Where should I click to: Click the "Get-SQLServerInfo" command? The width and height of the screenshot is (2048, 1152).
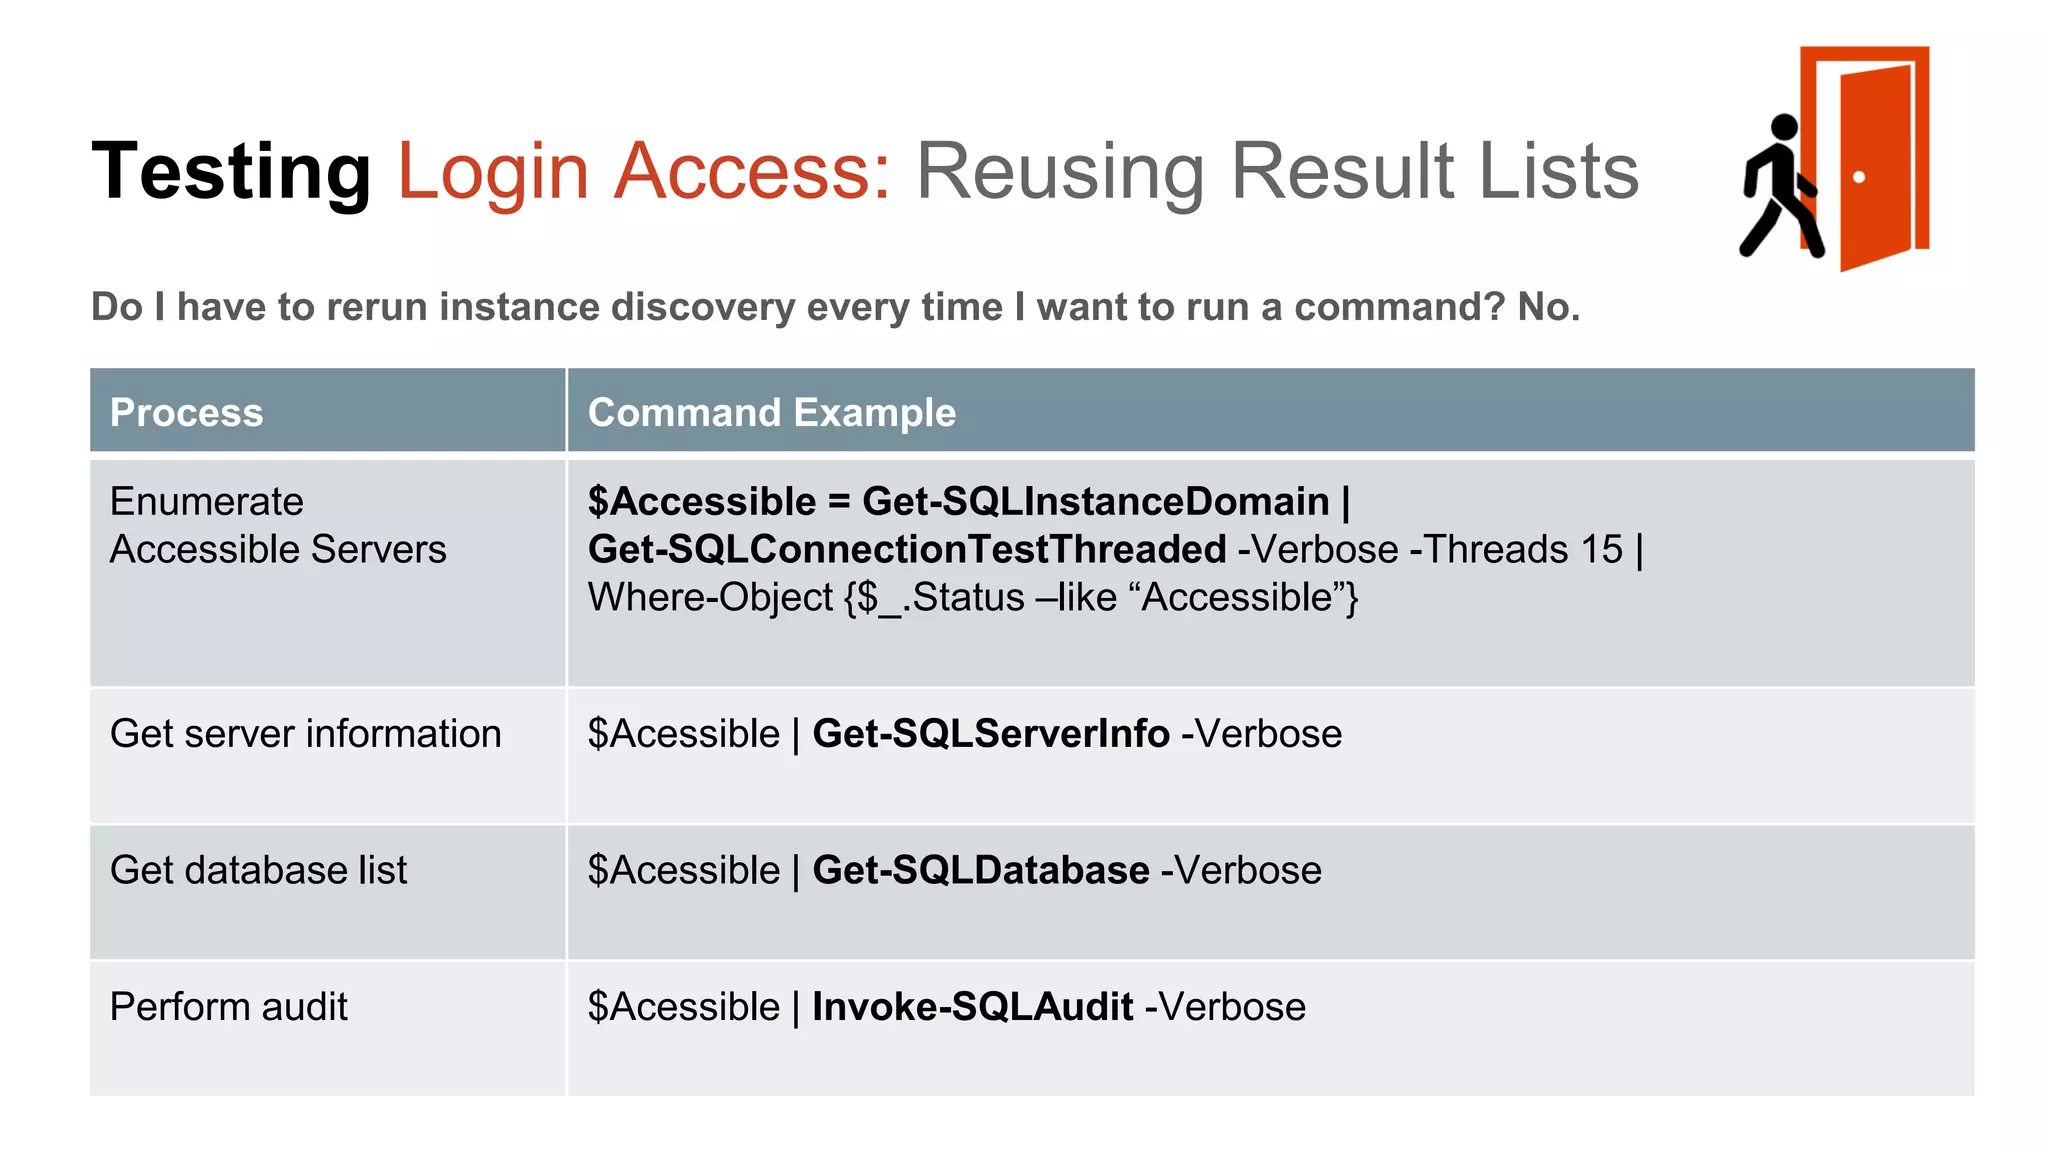(x=990, y=734)
